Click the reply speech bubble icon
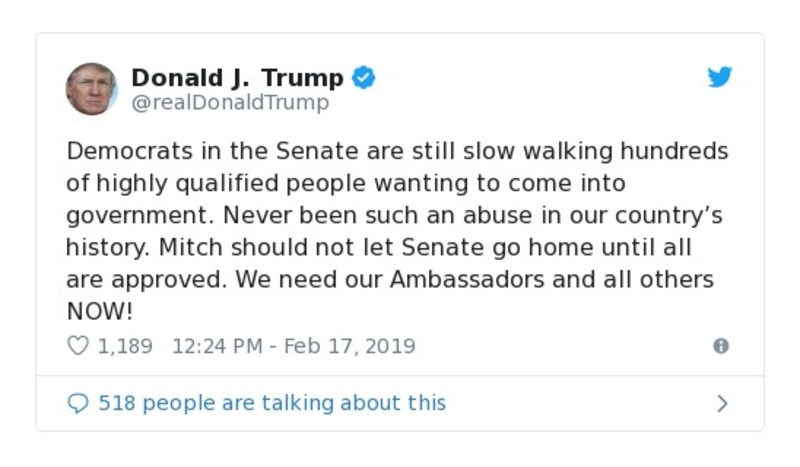This screenshot has height=467, width=800. [77, 403]
